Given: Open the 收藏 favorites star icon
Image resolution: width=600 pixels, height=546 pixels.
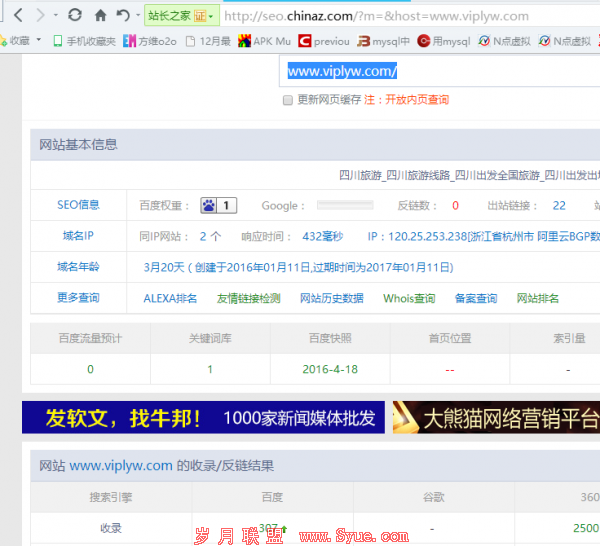Looking at the screenshot, I should pos(3,40).
